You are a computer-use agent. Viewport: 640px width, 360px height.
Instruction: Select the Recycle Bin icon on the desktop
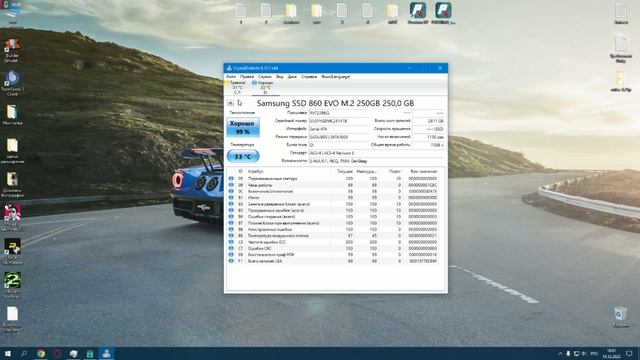(621, 317)
